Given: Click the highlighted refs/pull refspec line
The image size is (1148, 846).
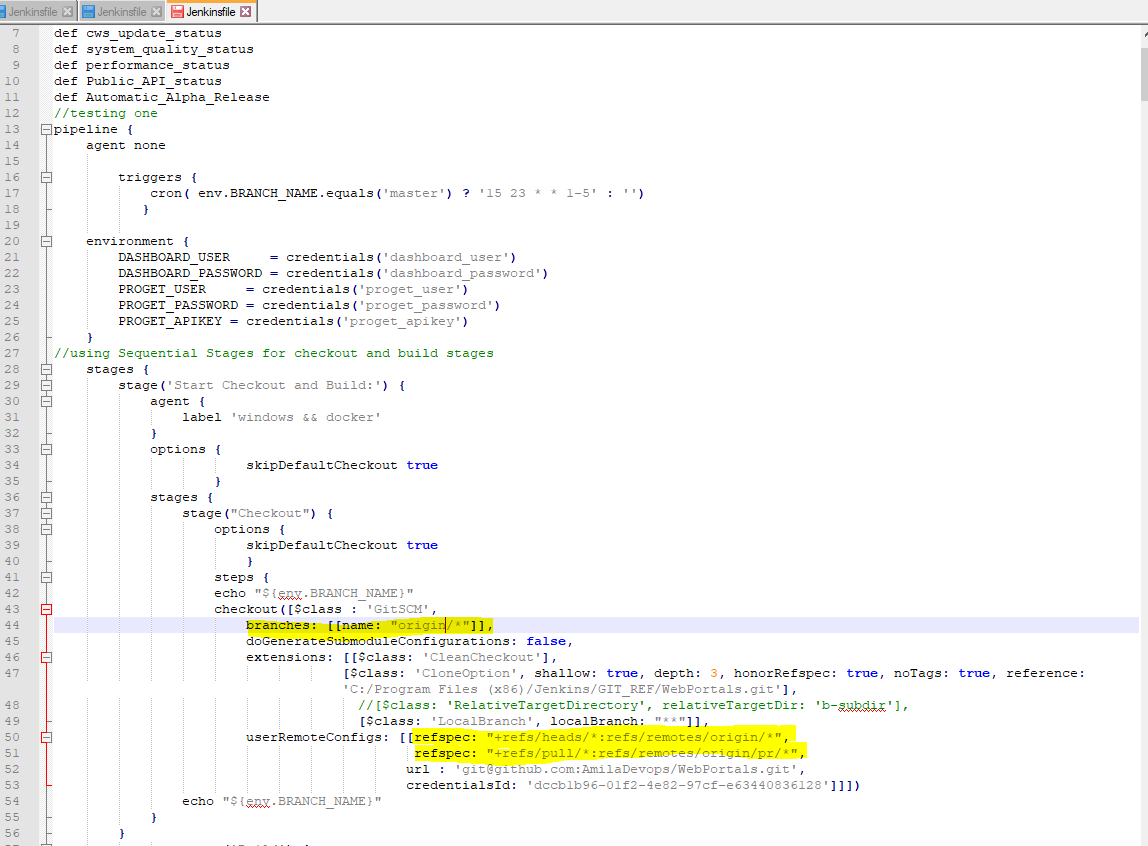Looking at the screenshot, I should [610, 754].
